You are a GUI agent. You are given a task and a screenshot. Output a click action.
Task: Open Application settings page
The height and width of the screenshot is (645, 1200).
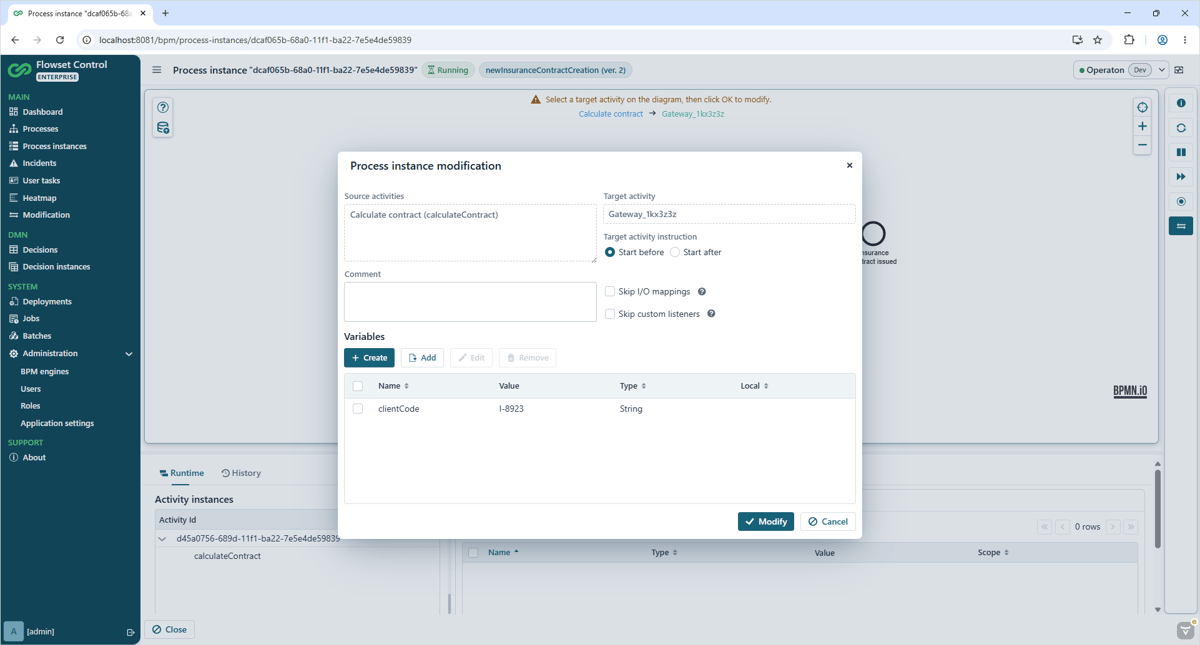pos(57,423)
